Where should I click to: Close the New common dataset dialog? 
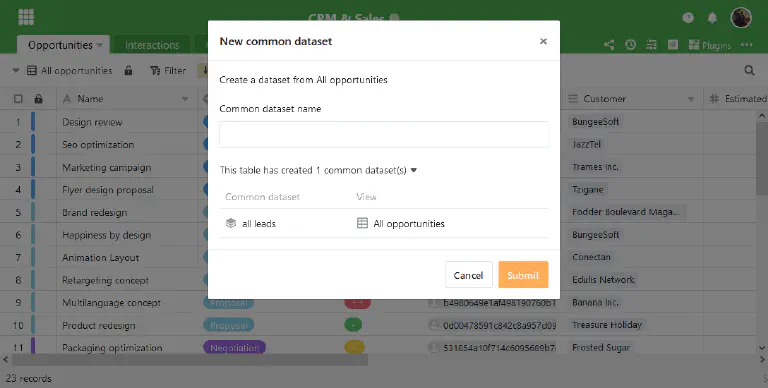[543, 41]
